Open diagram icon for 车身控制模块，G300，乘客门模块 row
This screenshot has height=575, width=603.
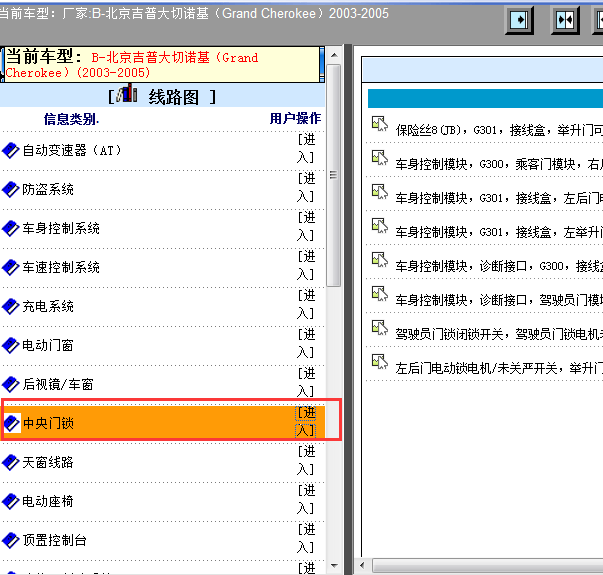pos(380,158)
